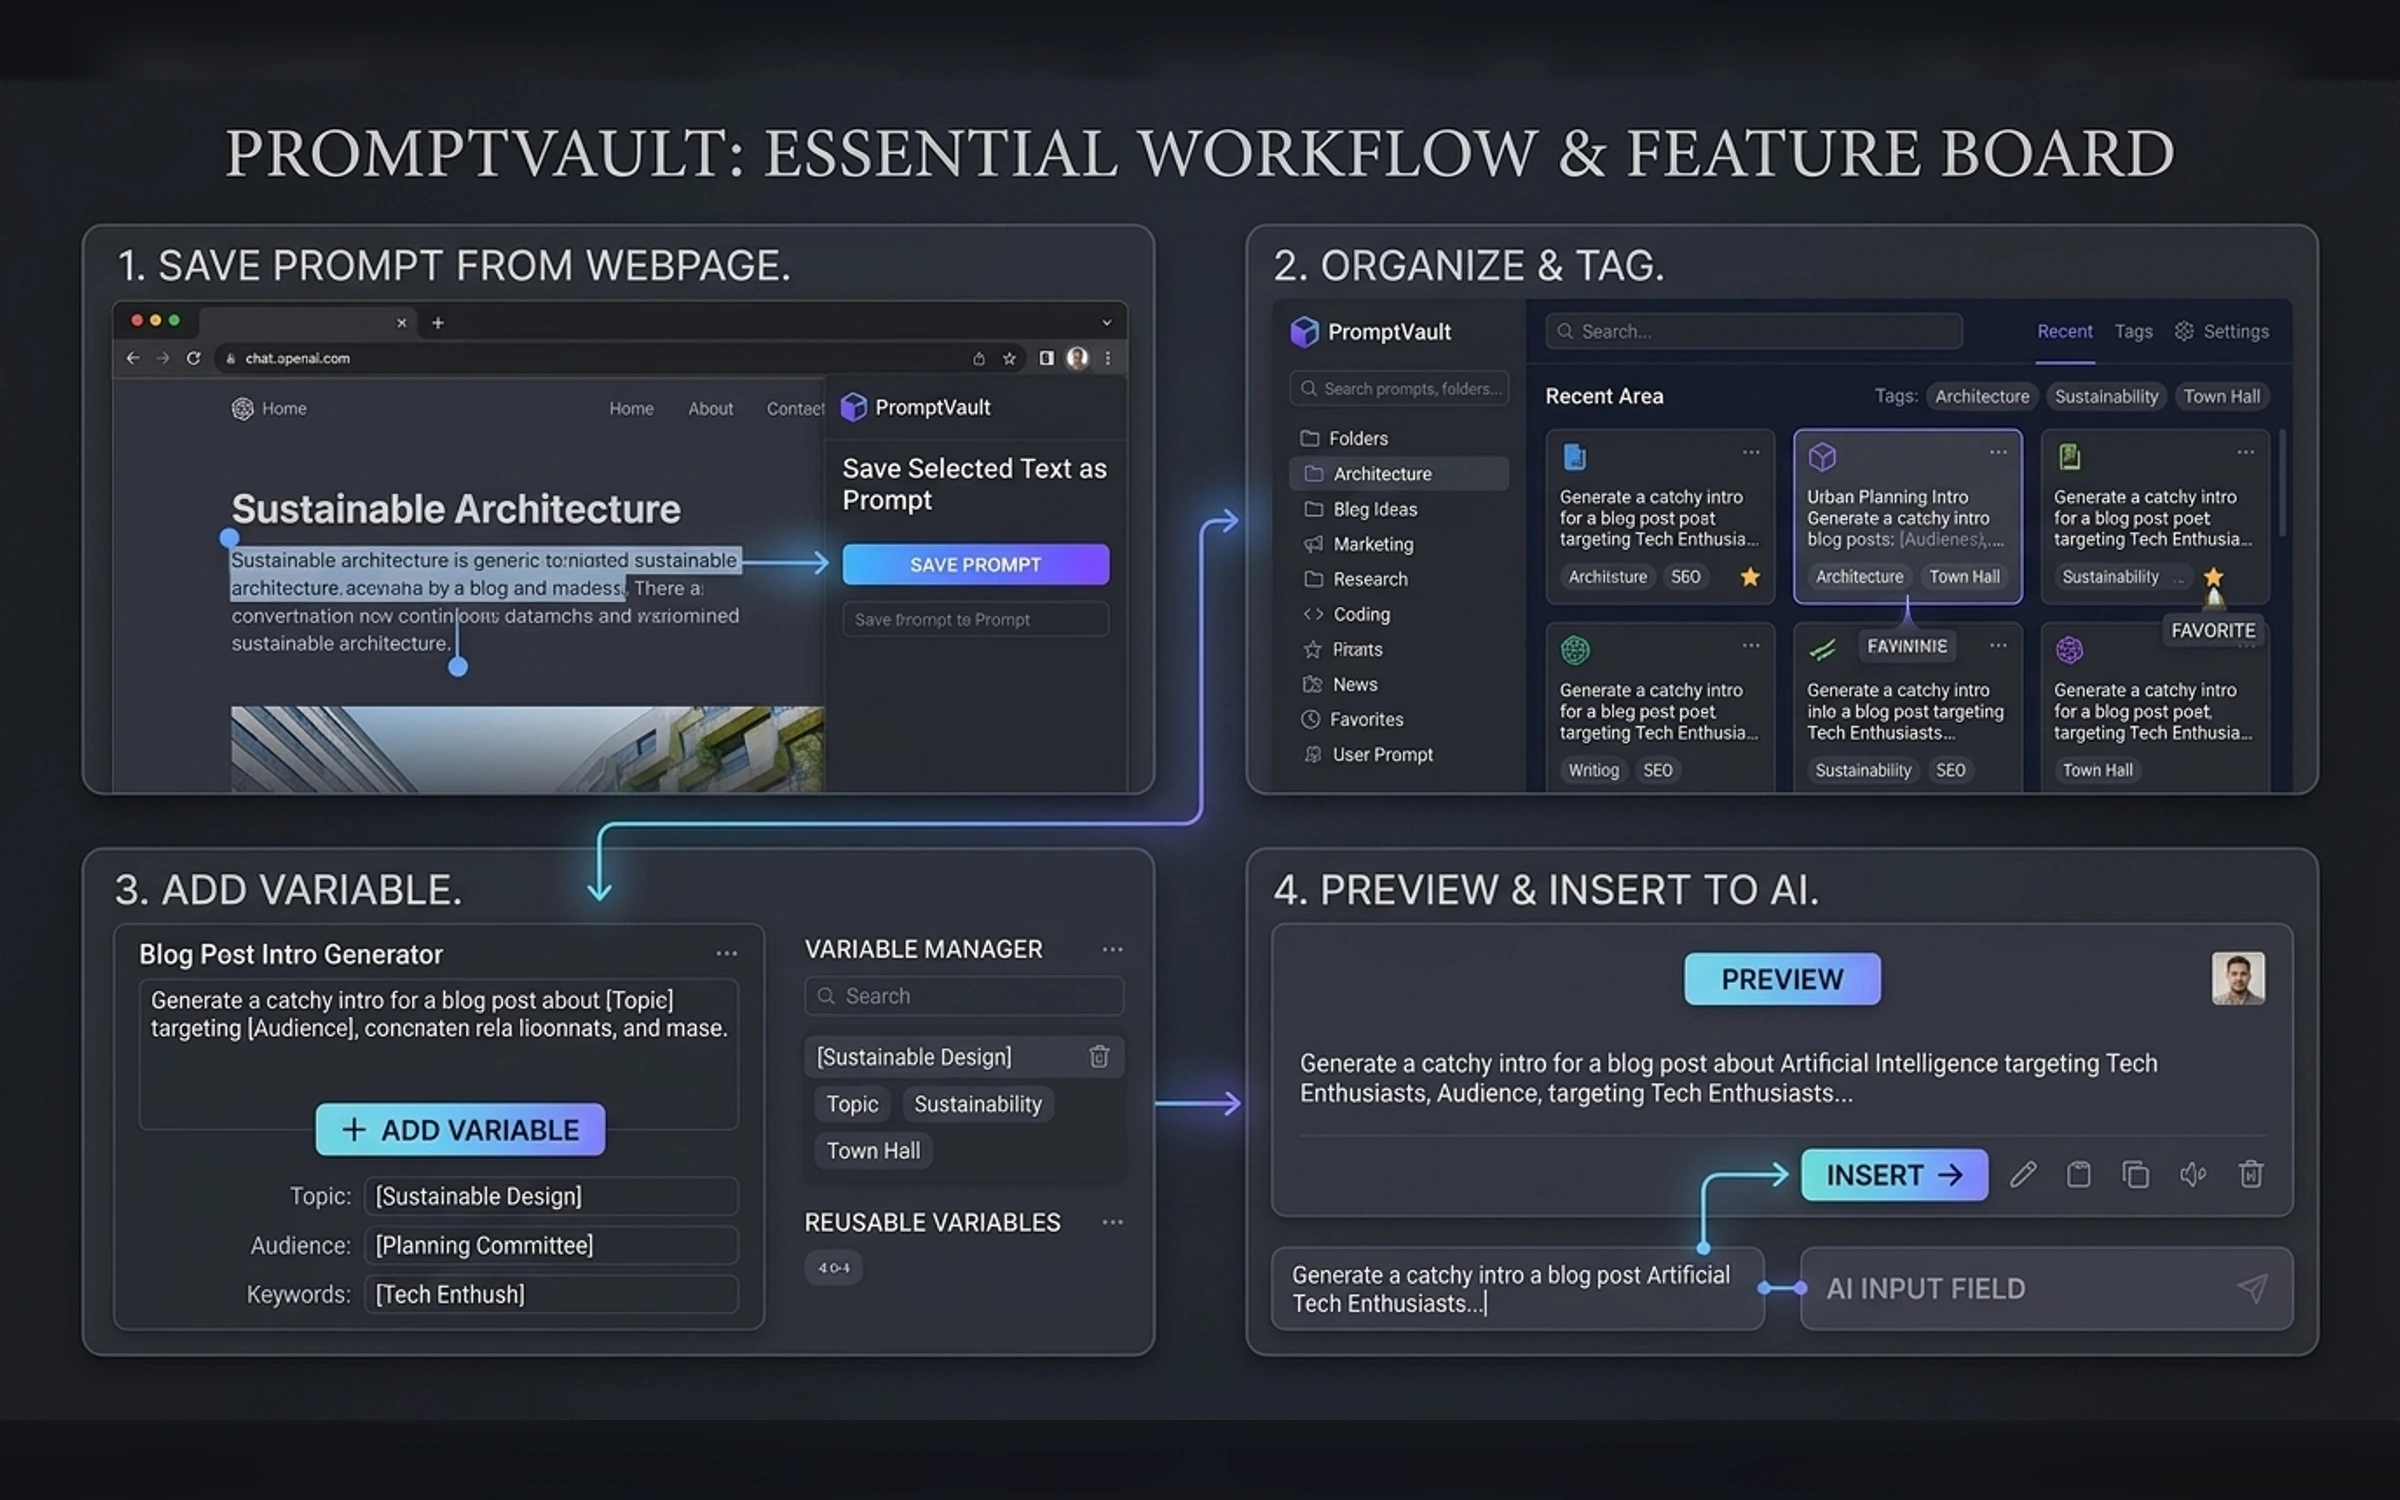2400x1500 pixels.
Task: Reload the chat.openai.com page
Action: tap(194, 358)
